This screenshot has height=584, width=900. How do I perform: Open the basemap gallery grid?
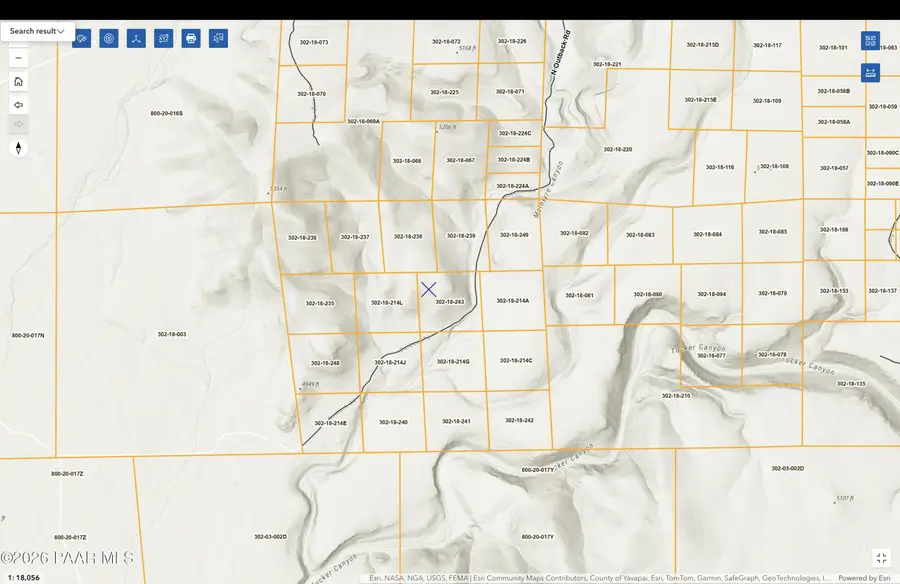pyautogui.click(x=870, y=41)
